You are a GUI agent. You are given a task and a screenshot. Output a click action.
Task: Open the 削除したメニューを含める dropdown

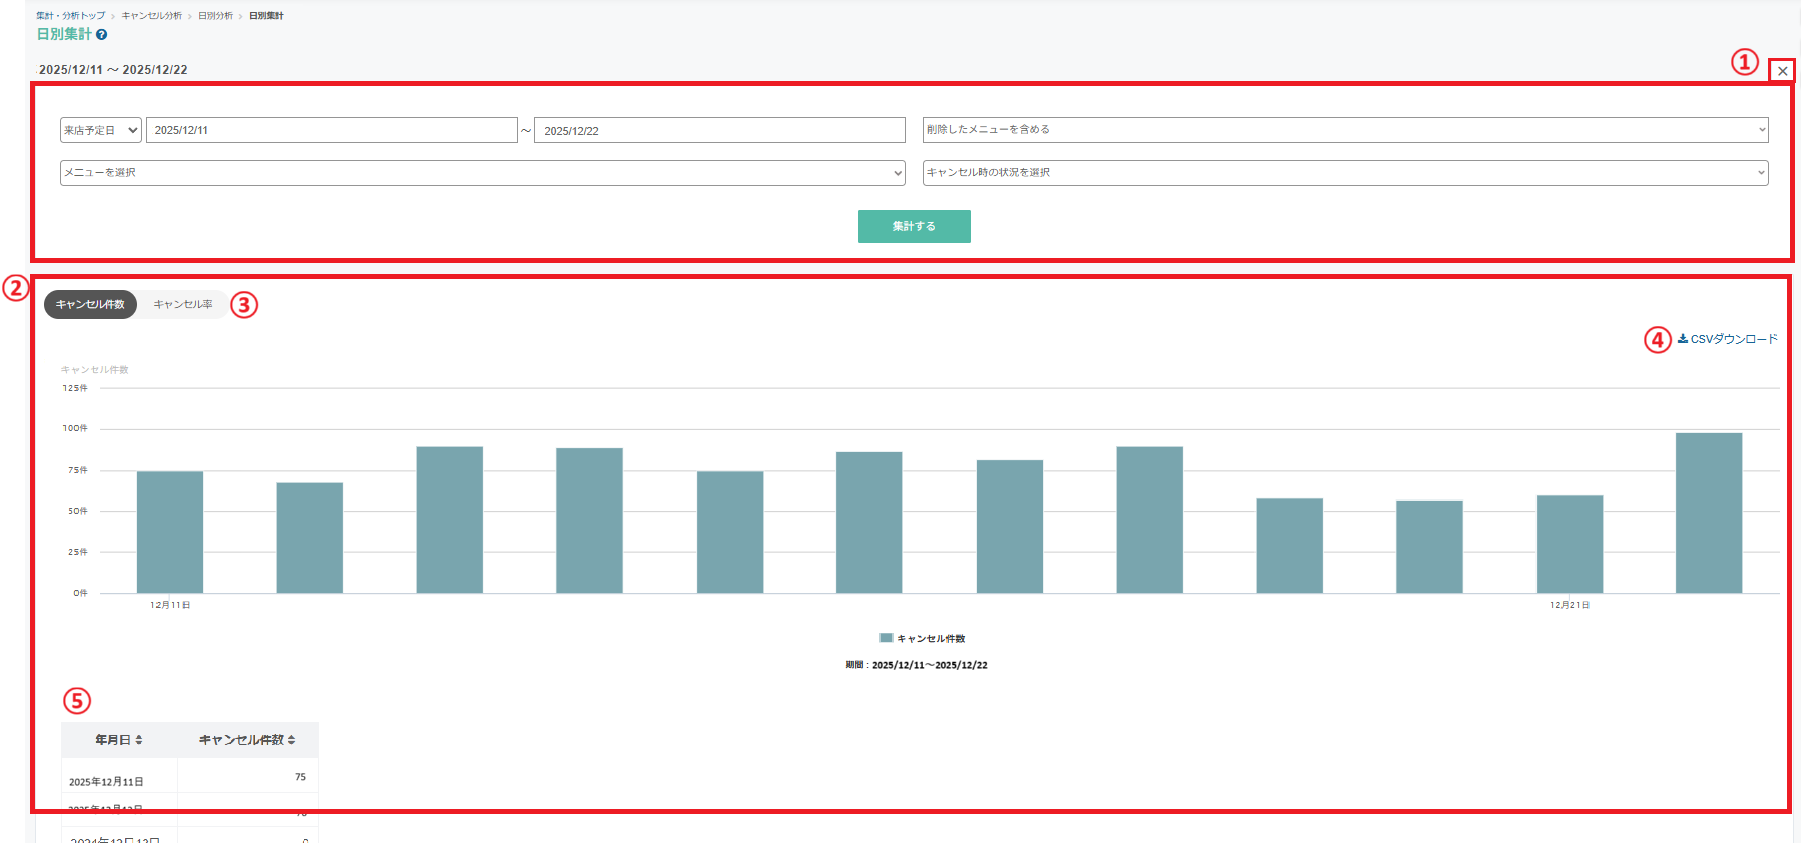click(x=1345, y=130)
